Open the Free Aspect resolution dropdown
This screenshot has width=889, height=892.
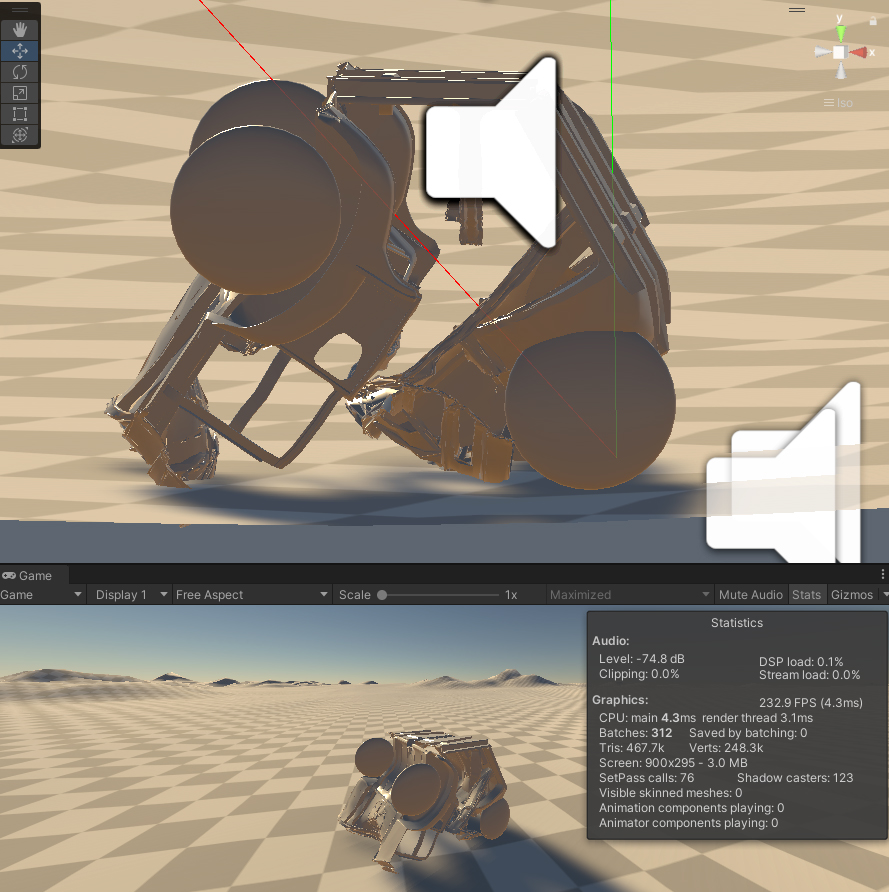point(251,594)
